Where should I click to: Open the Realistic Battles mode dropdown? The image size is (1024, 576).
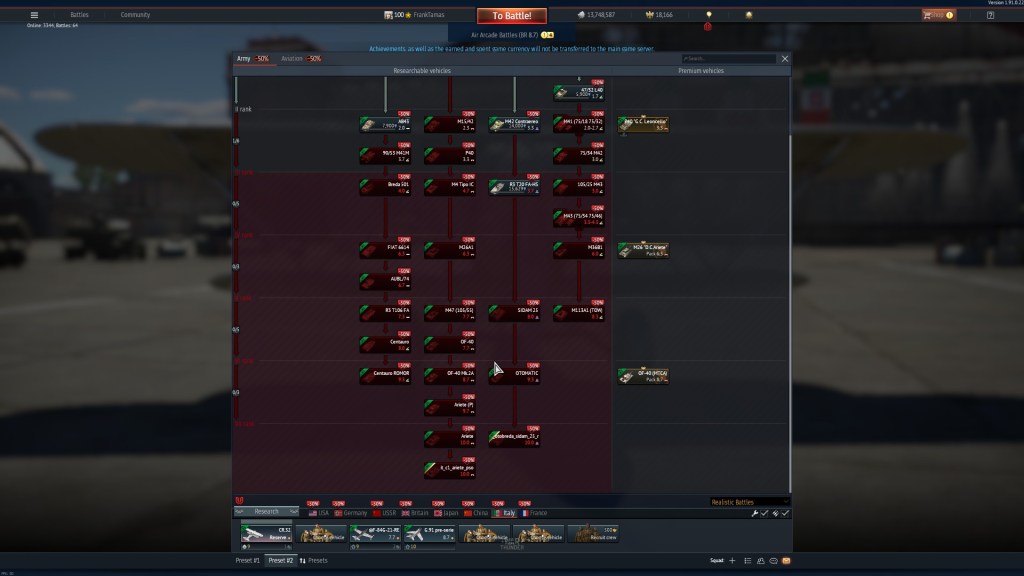tap(750, 502)
